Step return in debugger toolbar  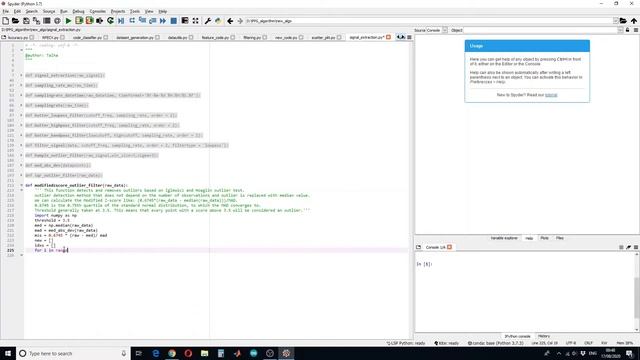152,21
